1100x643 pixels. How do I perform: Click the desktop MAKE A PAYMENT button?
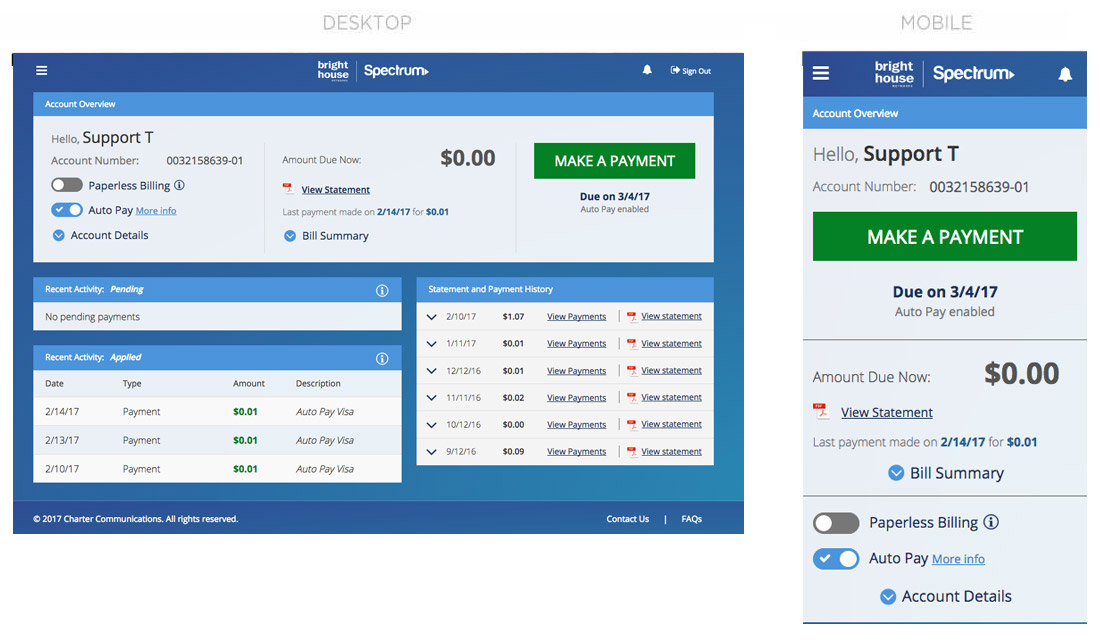[x=614, y=161]
